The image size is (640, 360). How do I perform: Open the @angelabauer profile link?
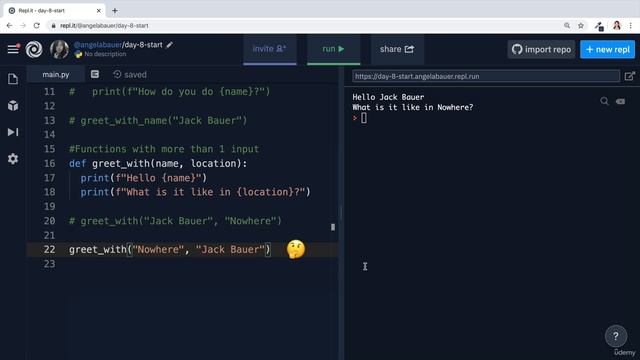98,45
